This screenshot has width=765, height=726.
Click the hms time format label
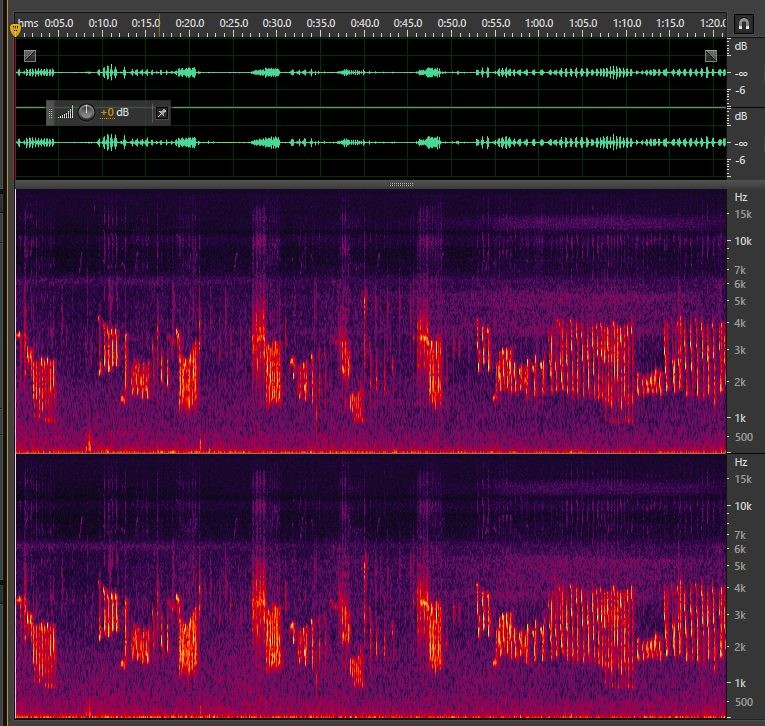[29, 22]
